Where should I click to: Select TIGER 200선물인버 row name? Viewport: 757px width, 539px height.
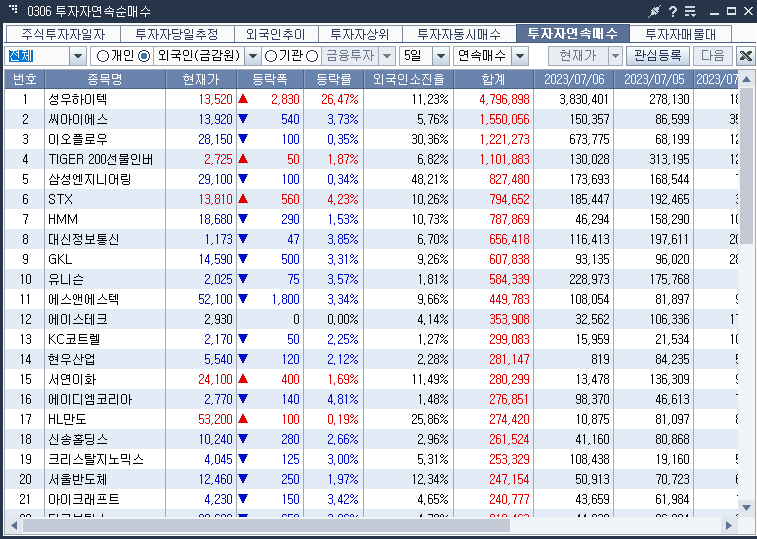100,159
